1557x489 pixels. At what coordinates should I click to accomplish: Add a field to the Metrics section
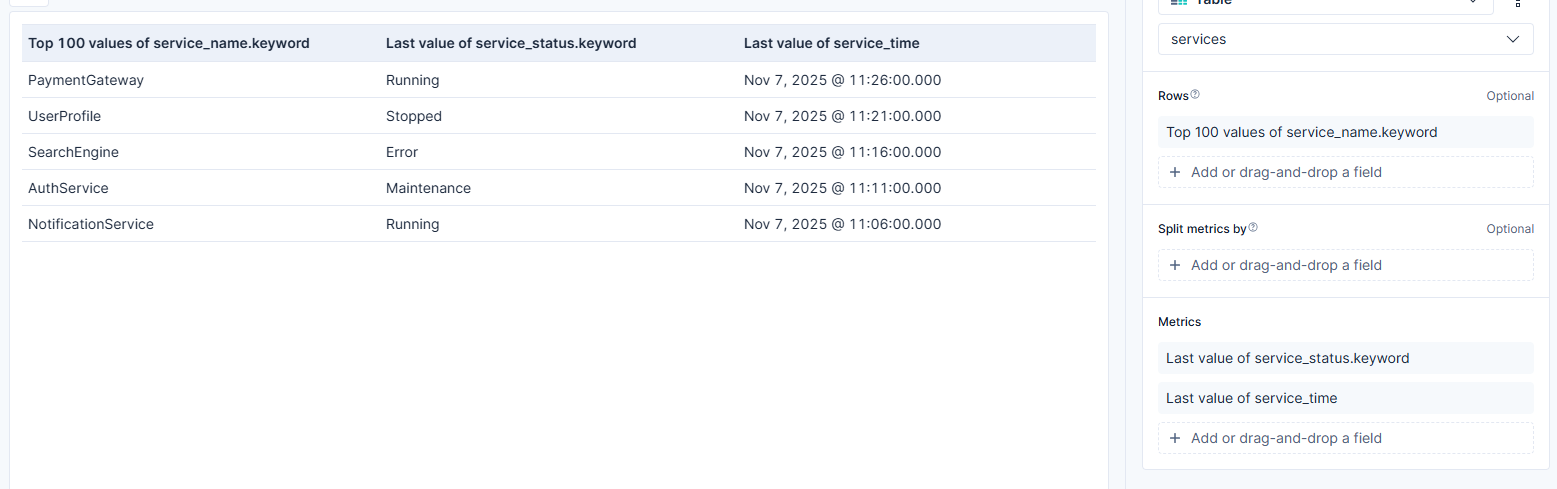[x=1345, y=438]
